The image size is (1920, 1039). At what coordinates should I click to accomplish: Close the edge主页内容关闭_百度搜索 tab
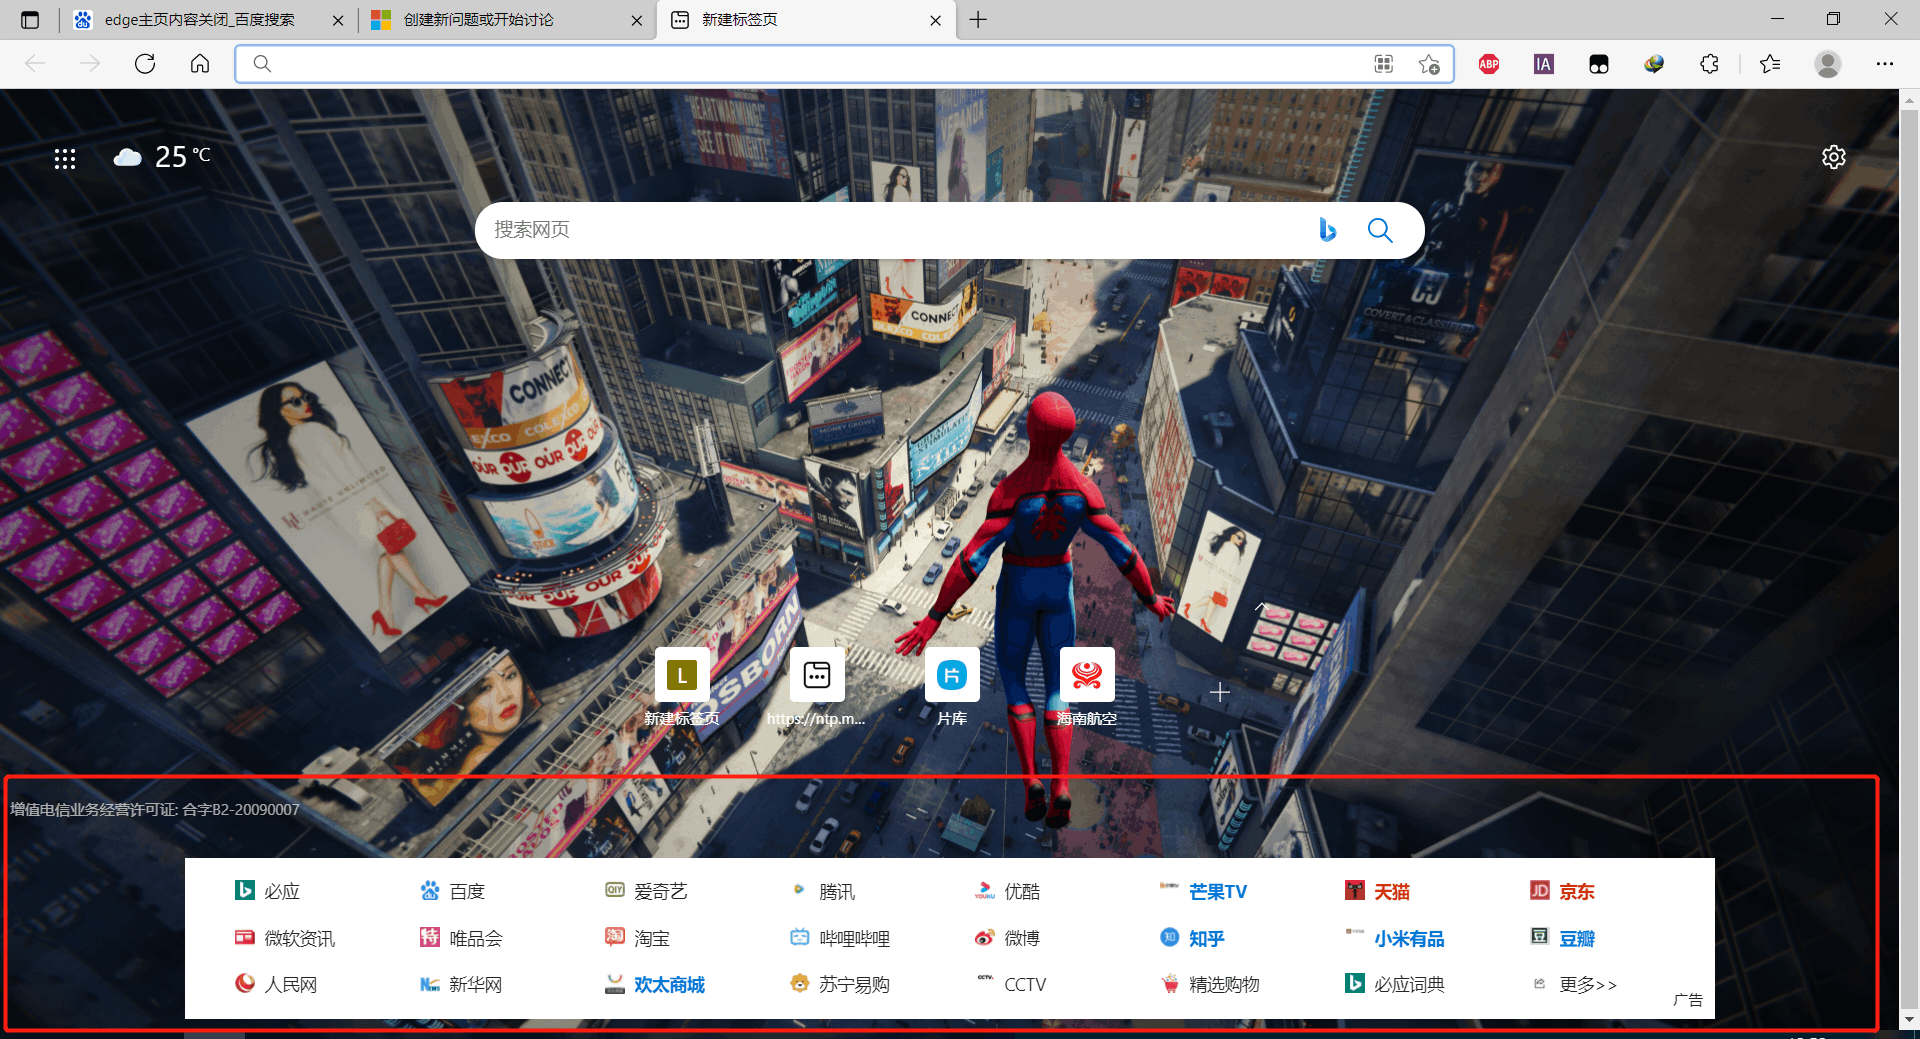[338, 20]
